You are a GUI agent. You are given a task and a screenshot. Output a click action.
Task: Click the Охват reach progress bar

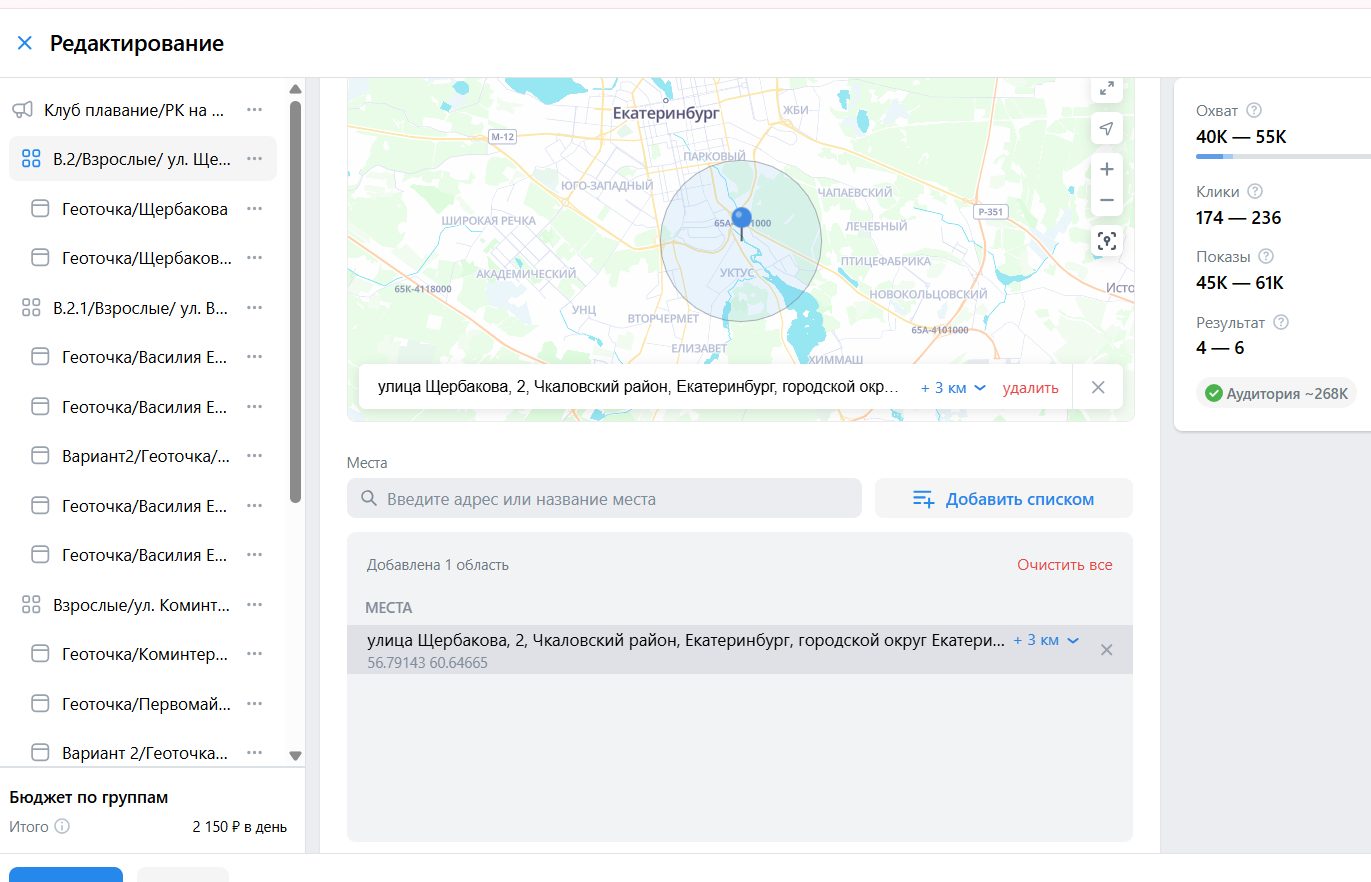1283,156
